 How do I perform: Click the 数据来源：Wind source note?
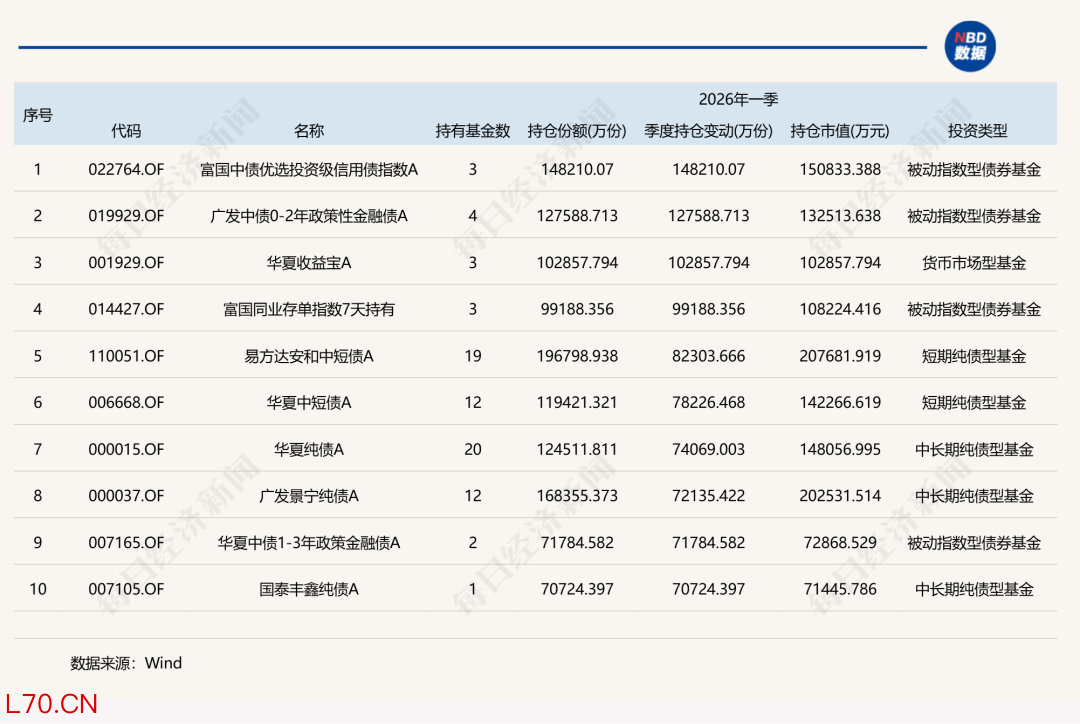126,663
